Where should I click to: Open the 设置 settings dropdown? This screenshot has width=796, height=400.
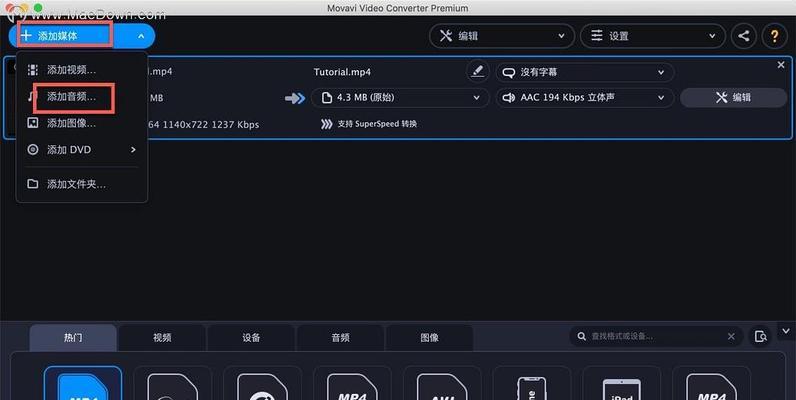click(653, 36)
